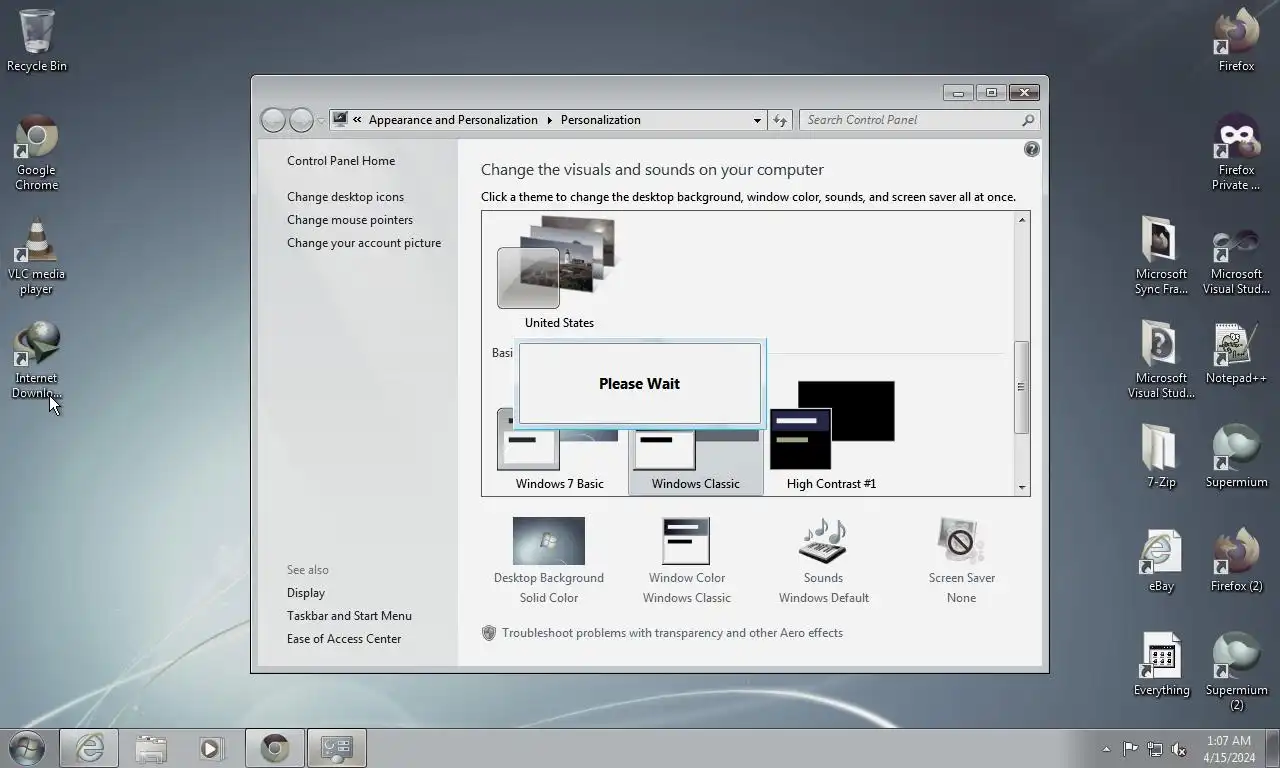The width and height of the screenshot is (1280, 768).
Task: Open Screen Saver settings
Action: (961, 561)
